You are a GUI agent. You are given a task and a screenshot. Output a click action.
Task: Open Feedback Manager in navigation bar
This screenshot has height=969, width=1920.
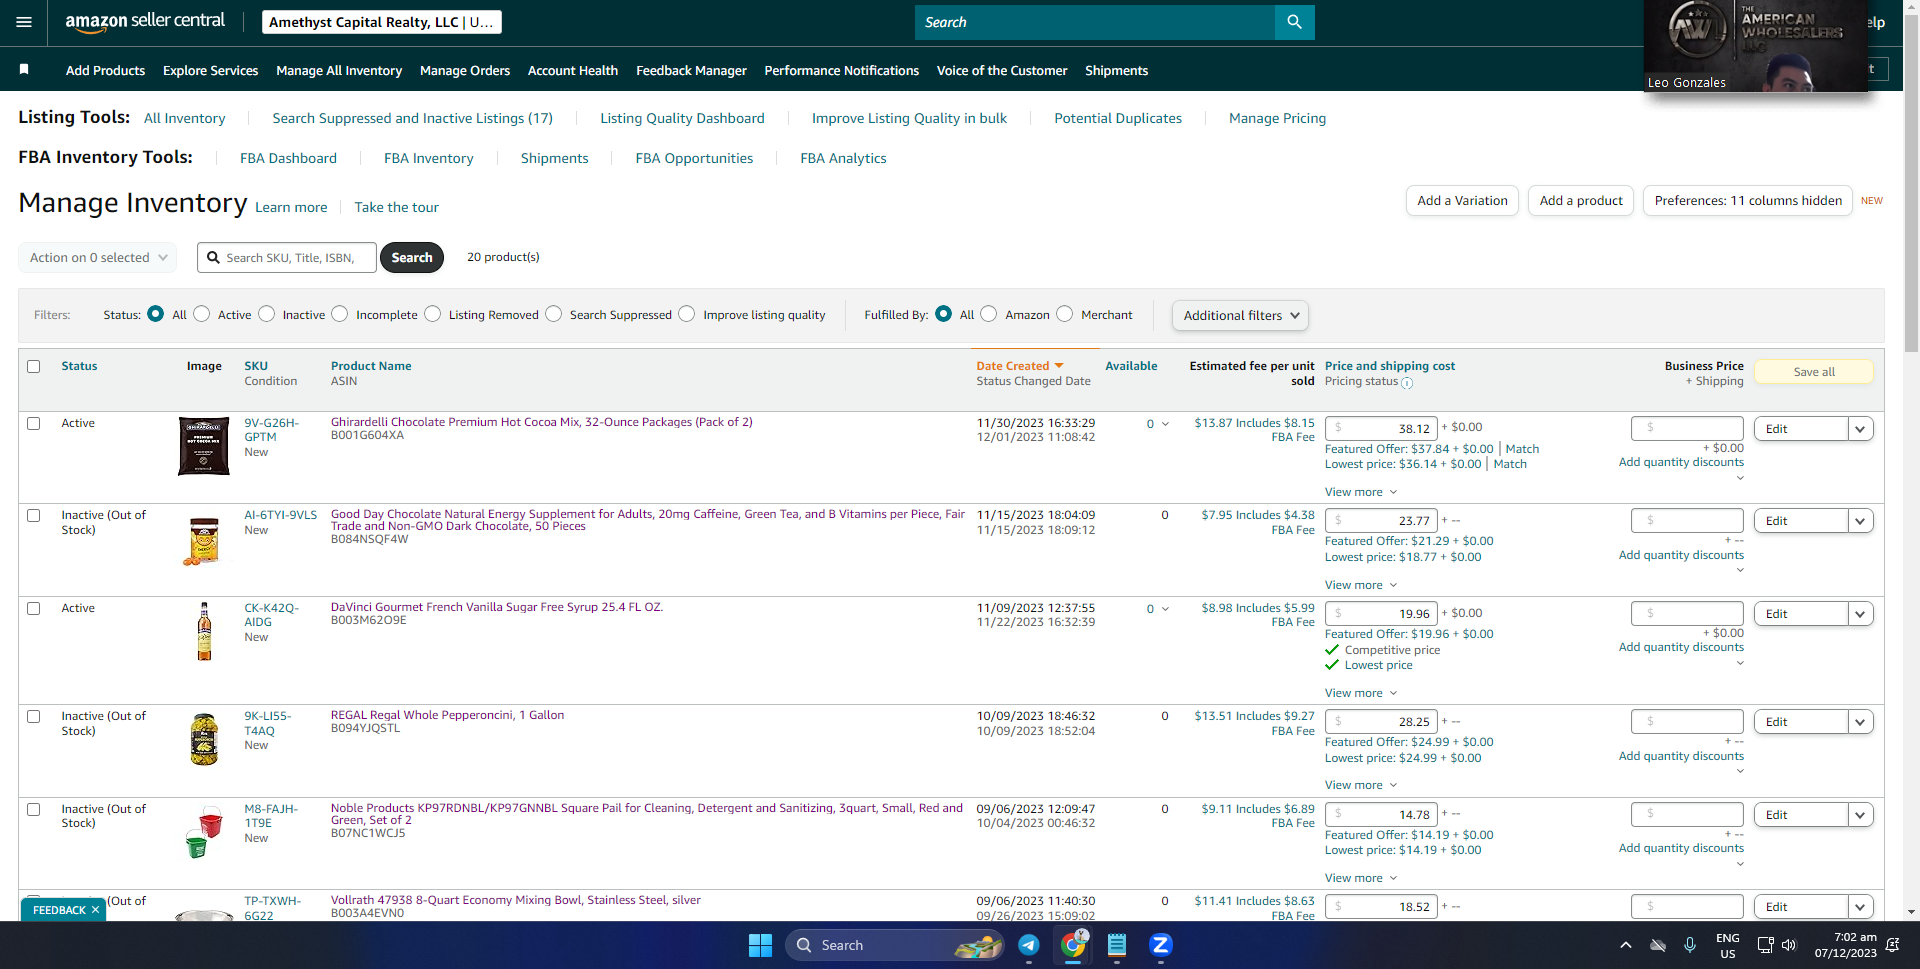[x=691, y=70]
